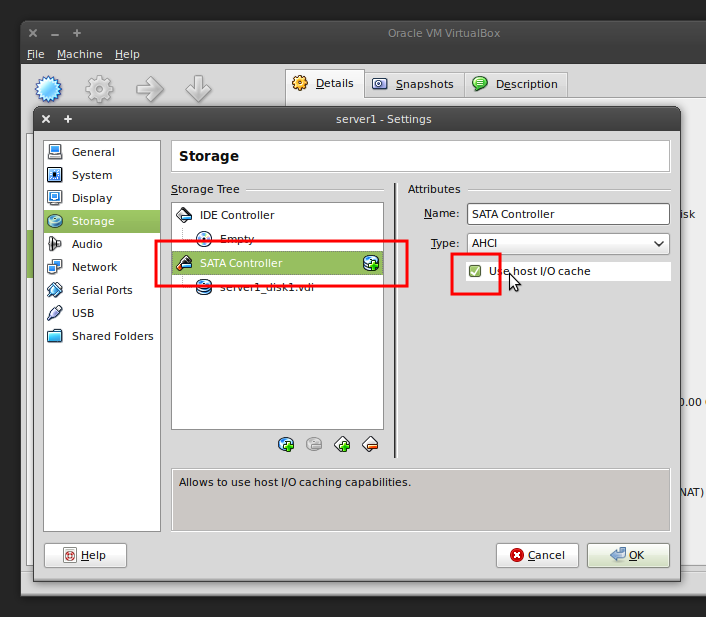The image size is (706, 617).
Task: Open the Network settings category
Action: (x=102, y=267)
